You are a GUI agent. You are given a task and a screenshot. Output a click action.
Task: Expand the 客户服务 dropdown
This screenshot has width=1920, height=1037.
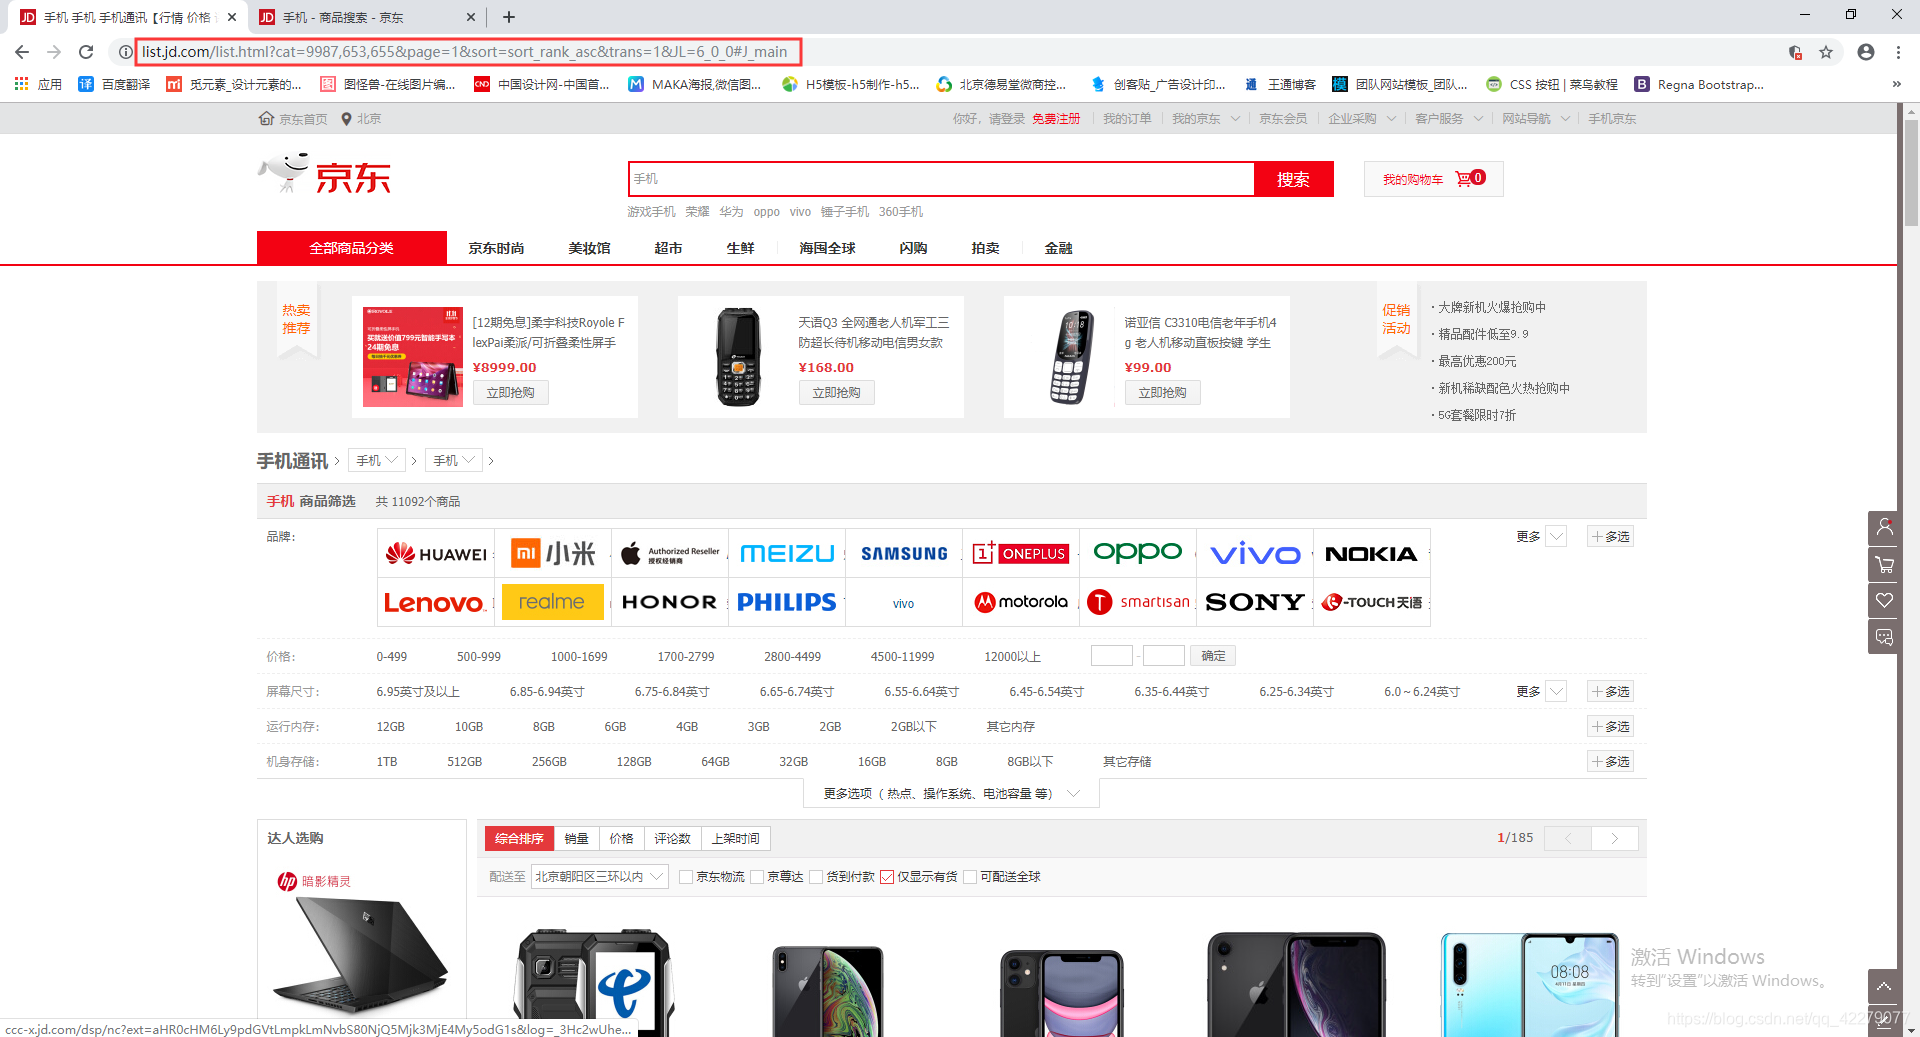coord(1449,119)
